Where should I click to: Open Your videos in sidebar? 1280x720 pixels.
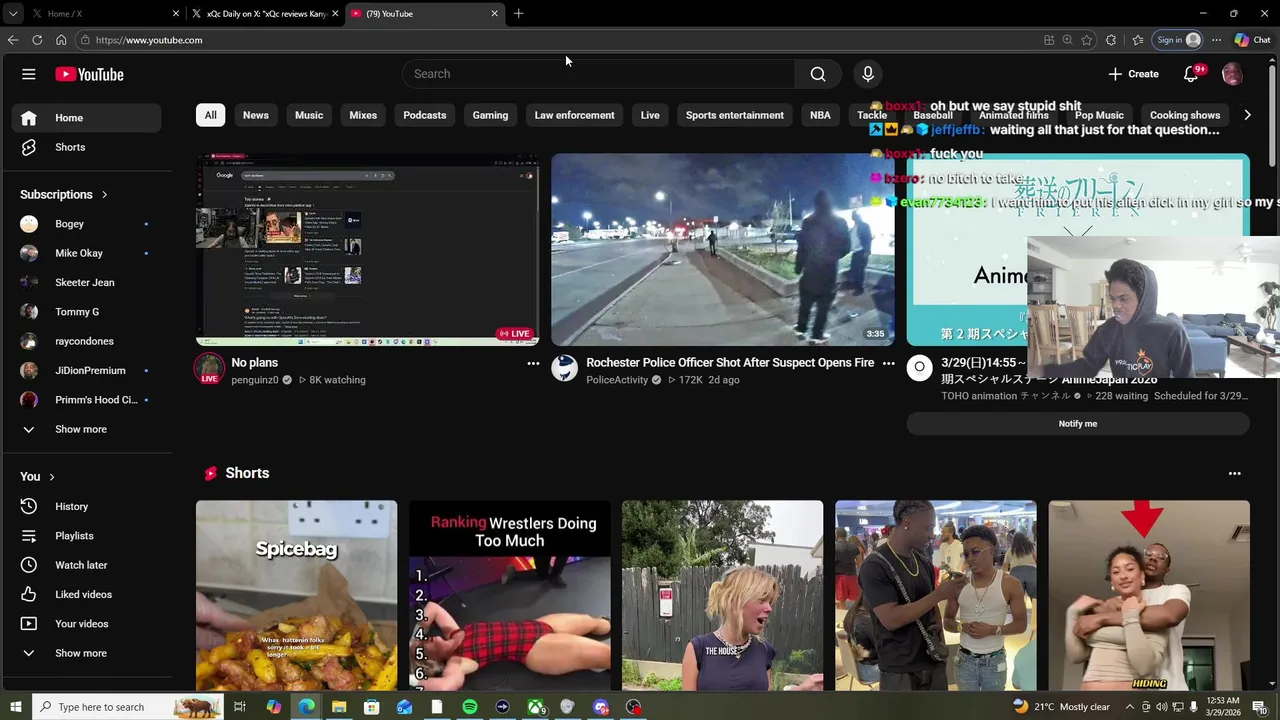point(86,624)
